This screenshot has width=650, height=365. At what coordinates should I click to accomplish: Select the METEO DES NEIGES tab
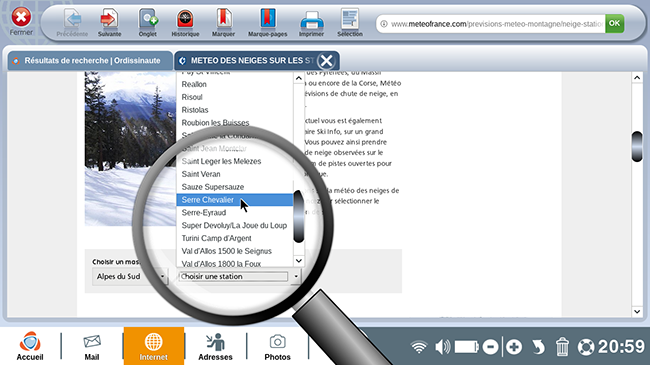(x=251, y=61)
